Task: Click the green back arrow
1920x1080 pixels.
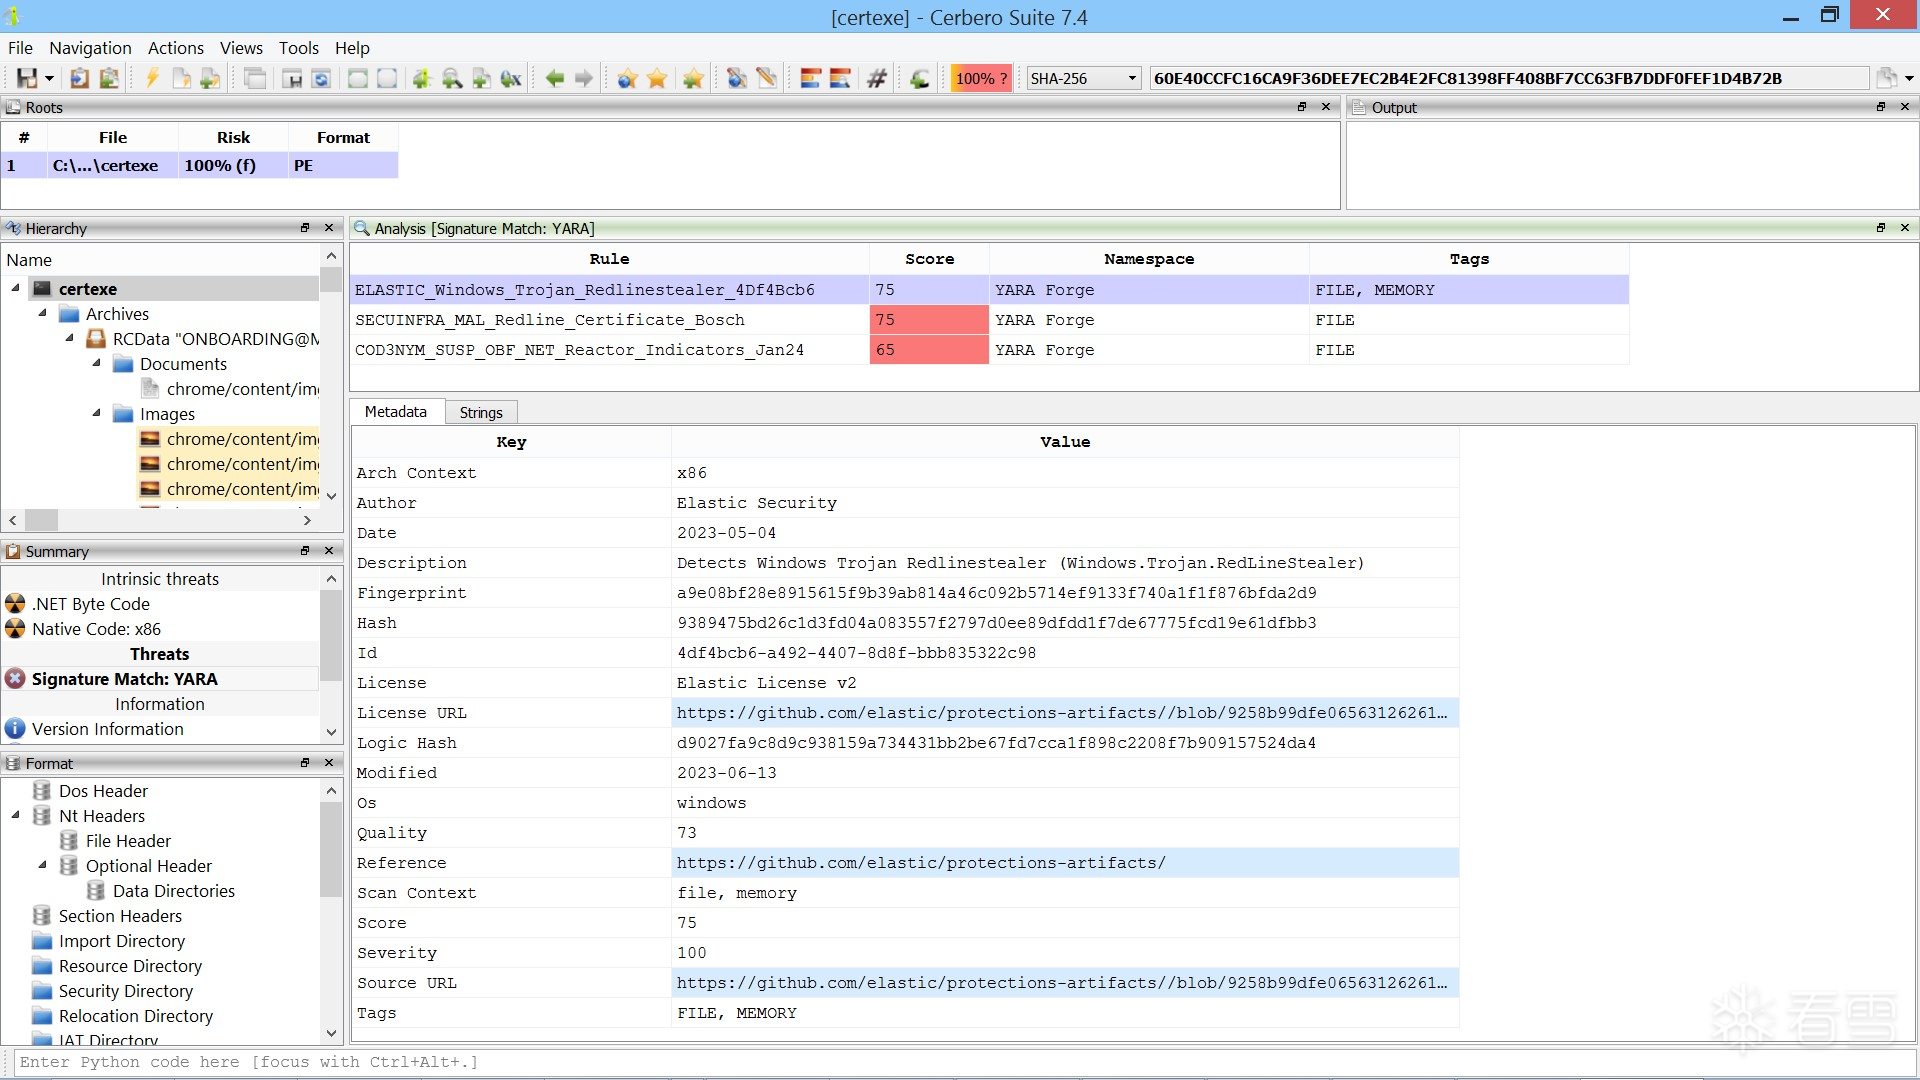Action: pyautogui.click(x=555, y=78)
